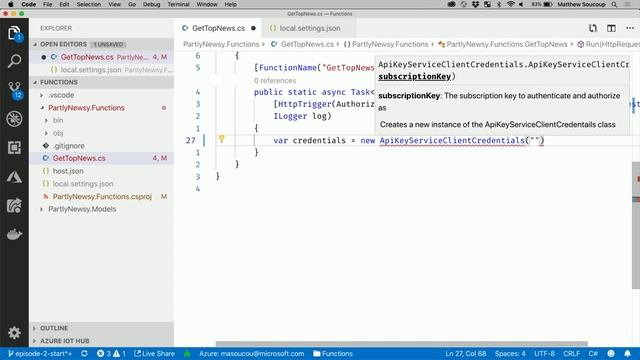
Task: Switch to the local.settings.json tab
Action: (x=310, y=28)
